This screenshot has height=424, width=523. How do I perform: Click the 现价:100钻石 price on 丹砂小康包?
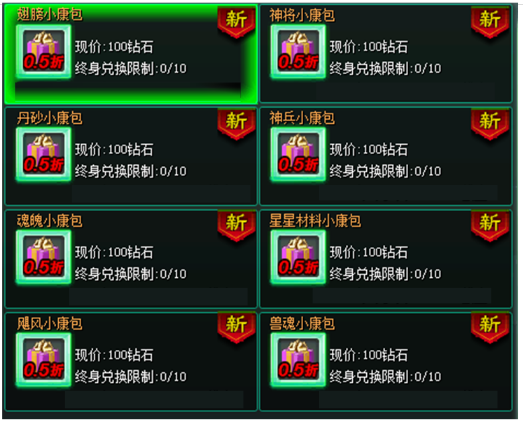(x=114, y=149)
